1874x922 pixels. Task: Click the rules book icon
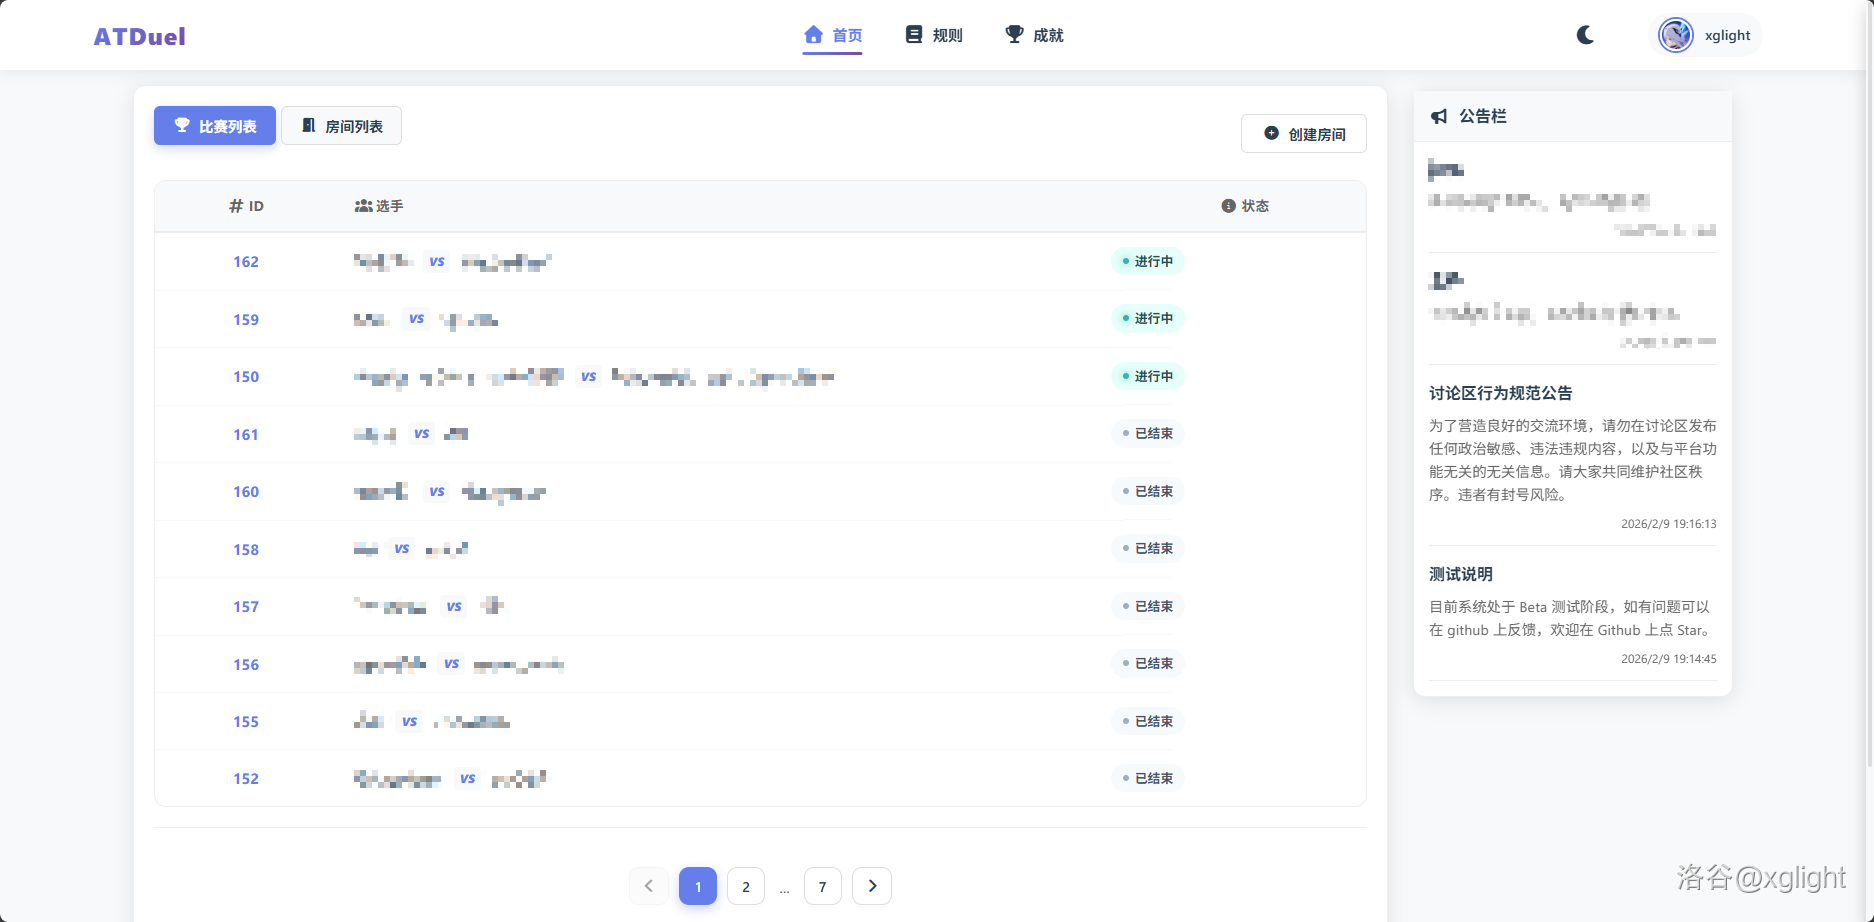click(914, 35)
